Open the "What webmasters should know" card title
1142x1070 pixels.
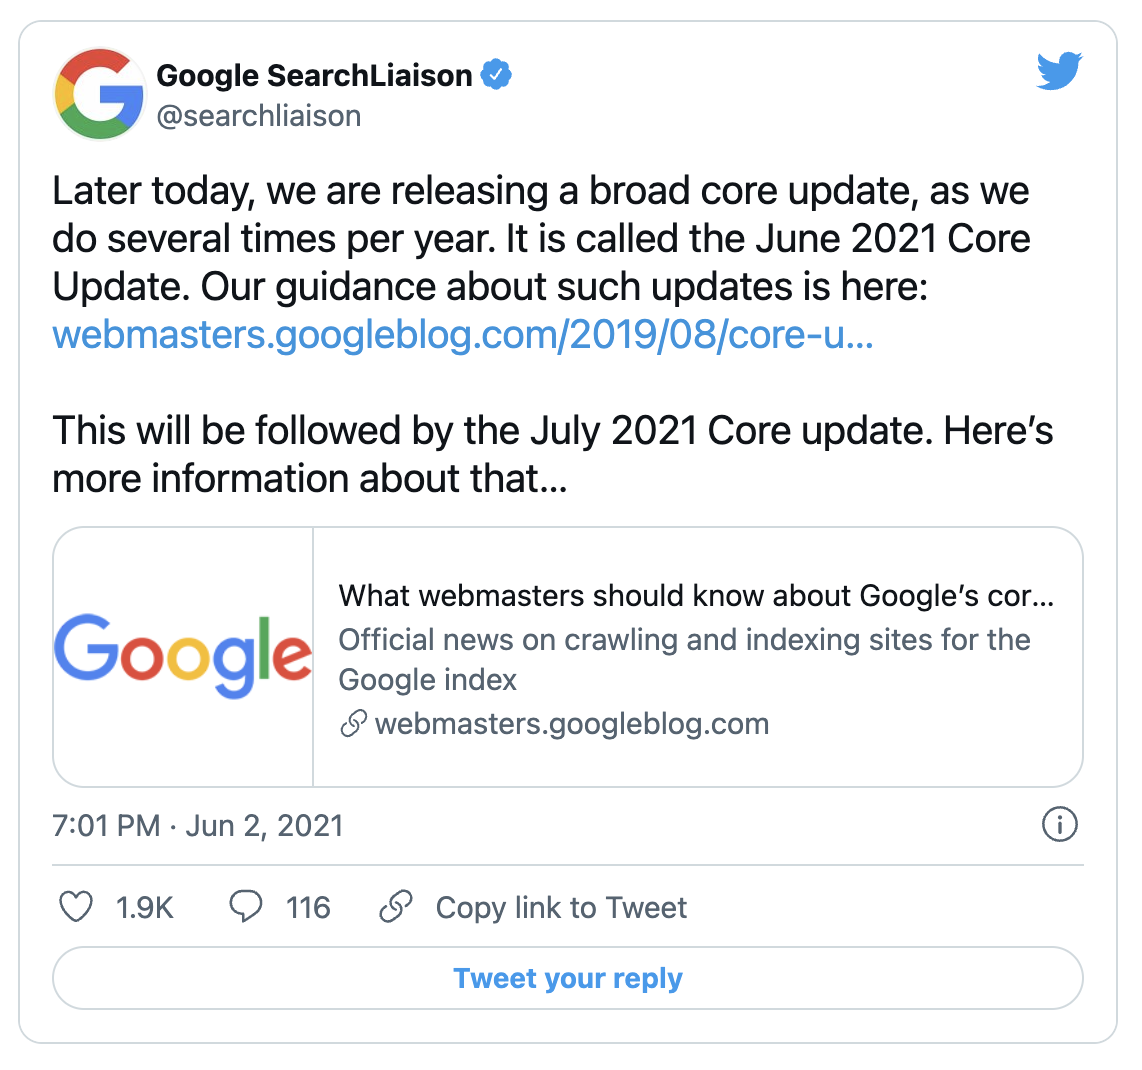(696, 596)
